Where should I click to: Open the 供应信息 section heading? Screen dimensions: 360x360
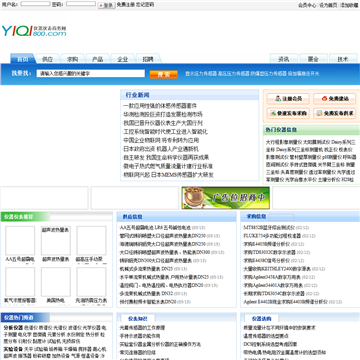click(132, 217)
